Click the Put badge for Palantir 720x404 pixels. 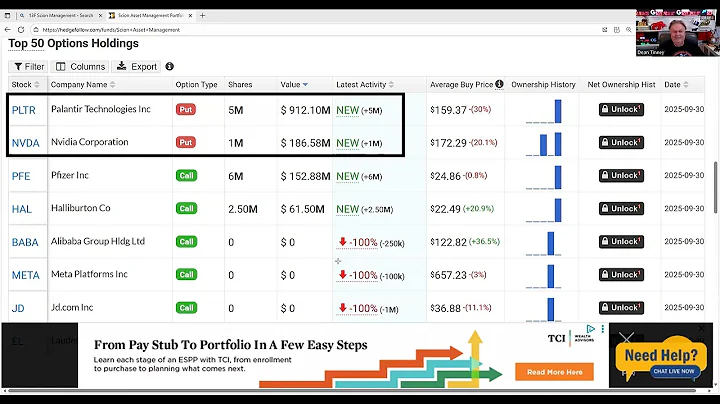[x=186, y=110]
